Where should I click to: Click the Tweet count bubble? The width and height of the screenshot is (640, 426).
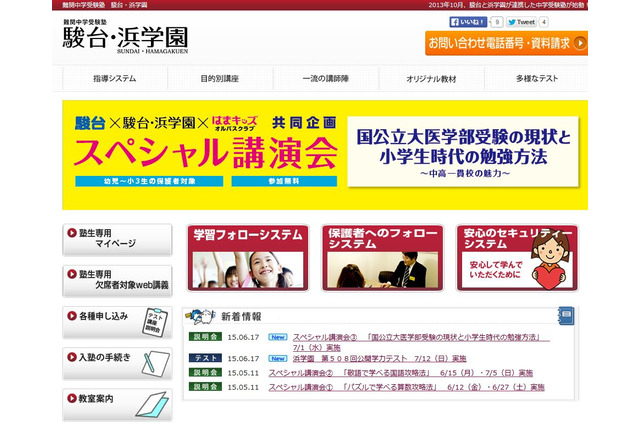(544, 22)
